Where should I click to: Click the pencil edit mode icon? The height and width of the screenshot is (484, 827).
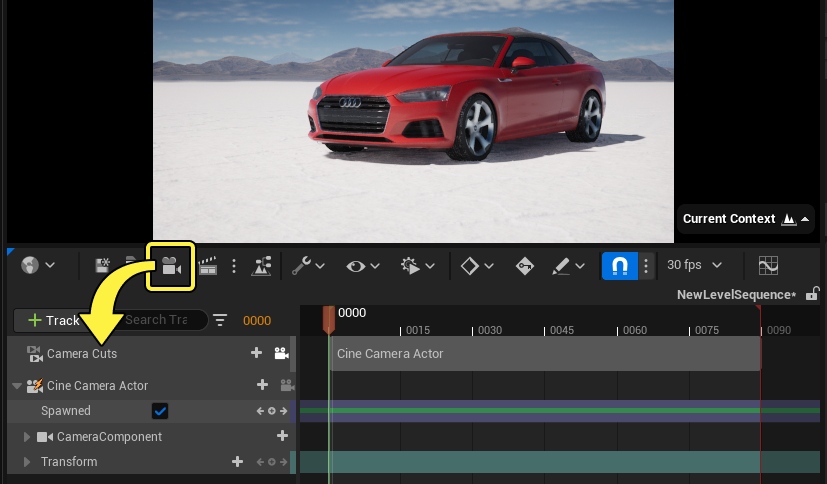(x=561, y=266)
